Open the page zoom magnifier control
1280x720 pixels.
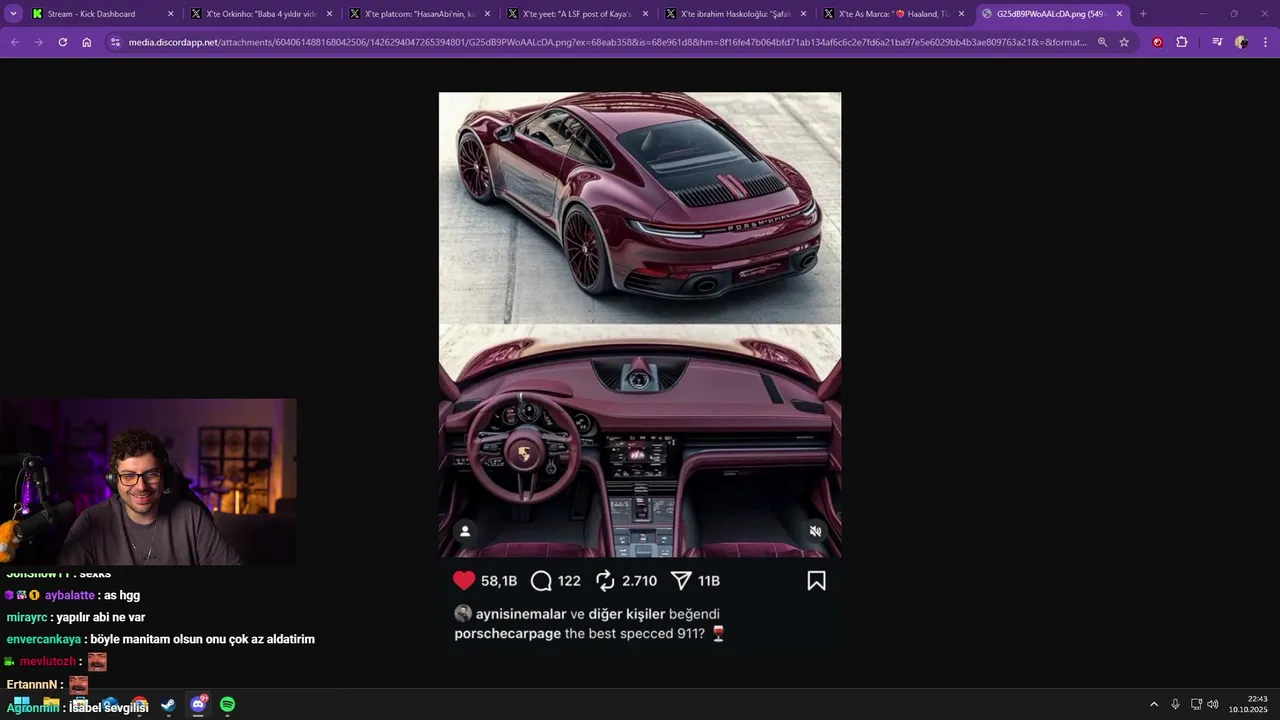click(x=1102, y=42)
